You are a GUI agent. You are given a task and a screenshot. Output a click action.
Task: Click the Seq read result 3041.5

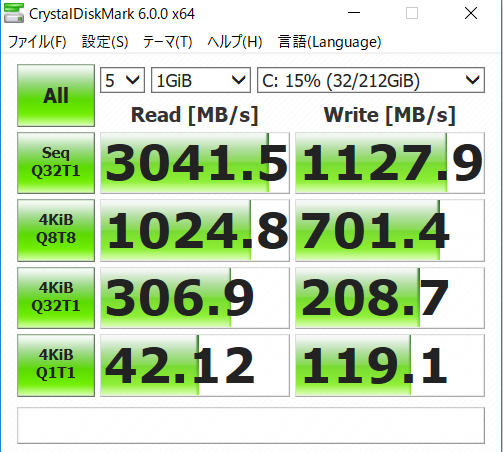tap(195, 163)
